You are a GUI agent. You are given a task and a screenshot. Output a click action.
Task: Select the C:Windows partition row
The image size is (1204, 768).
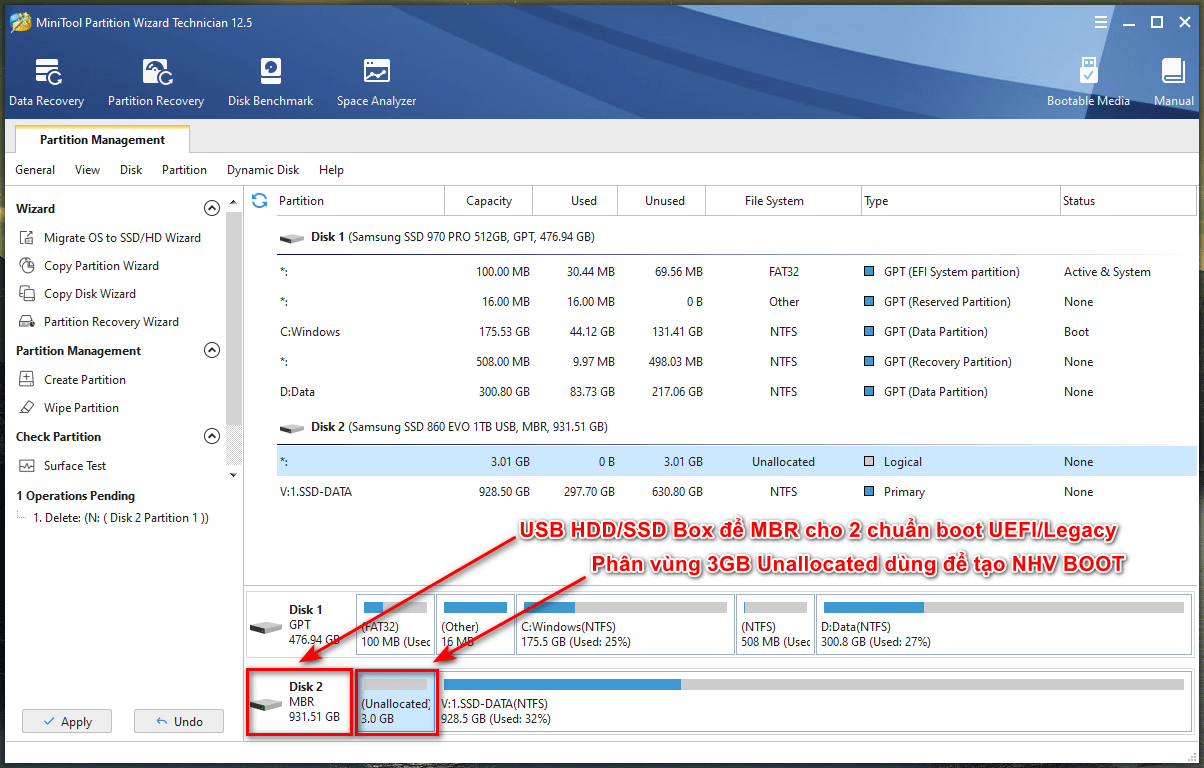point(736,332)
